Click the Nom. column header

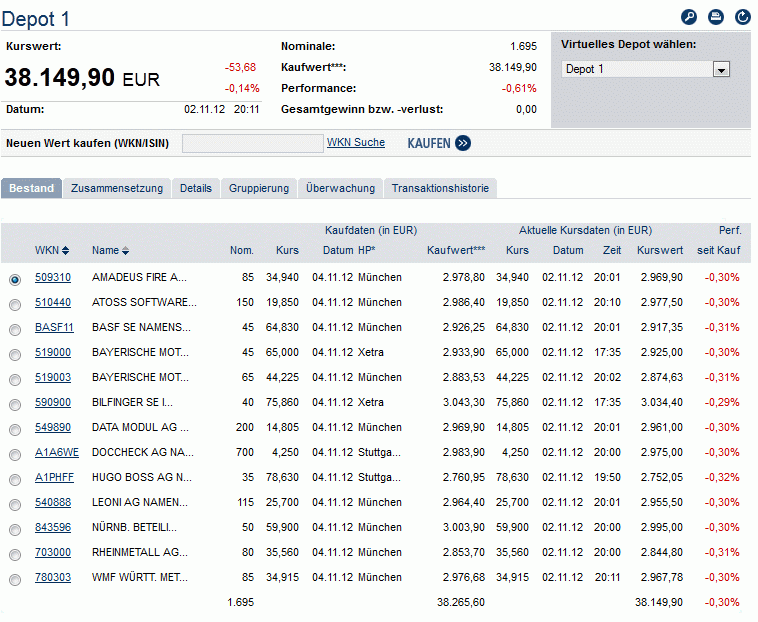[x=242, y=250]
